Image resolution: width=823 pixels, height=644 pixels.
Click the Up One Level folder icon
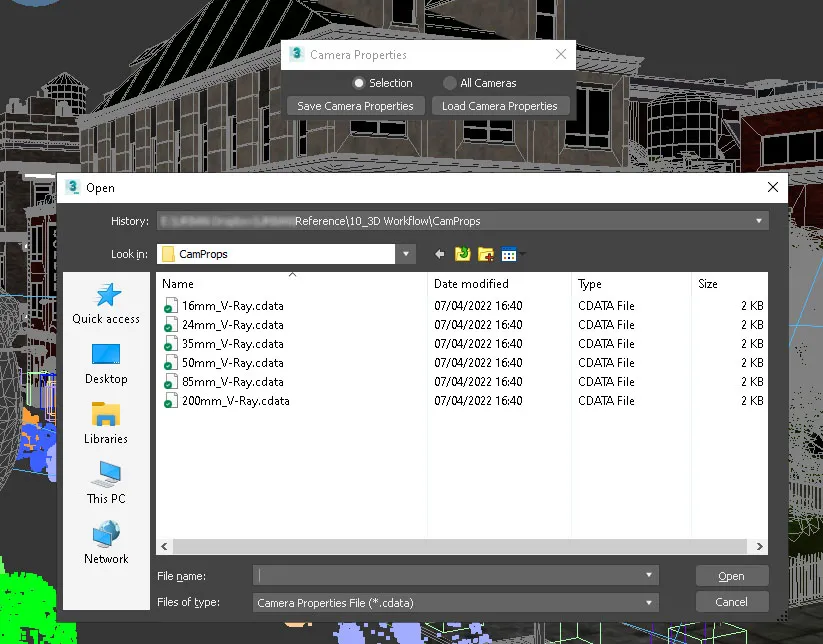(462, 254)
